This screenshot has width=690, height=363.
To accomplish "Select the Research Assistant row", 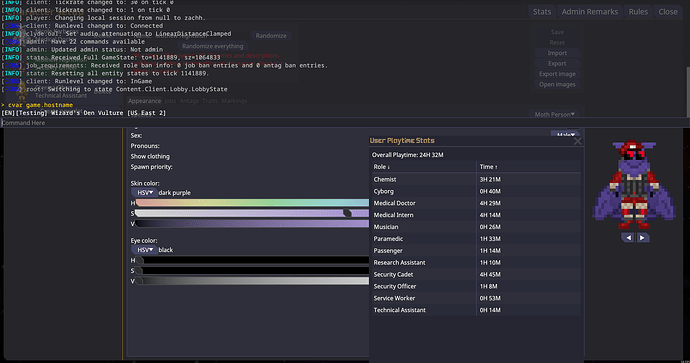I will (x=476, y=263).
